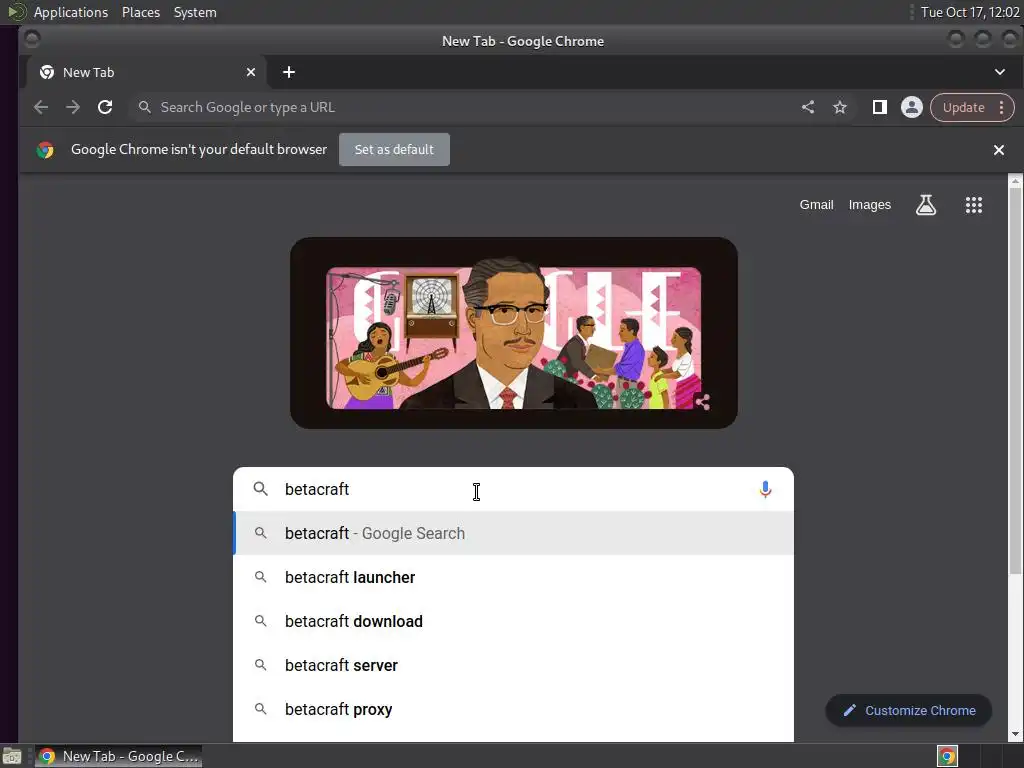This screenshot has width=1024, height=768.
Task: Open the Images link
Action: pos(869,205)
